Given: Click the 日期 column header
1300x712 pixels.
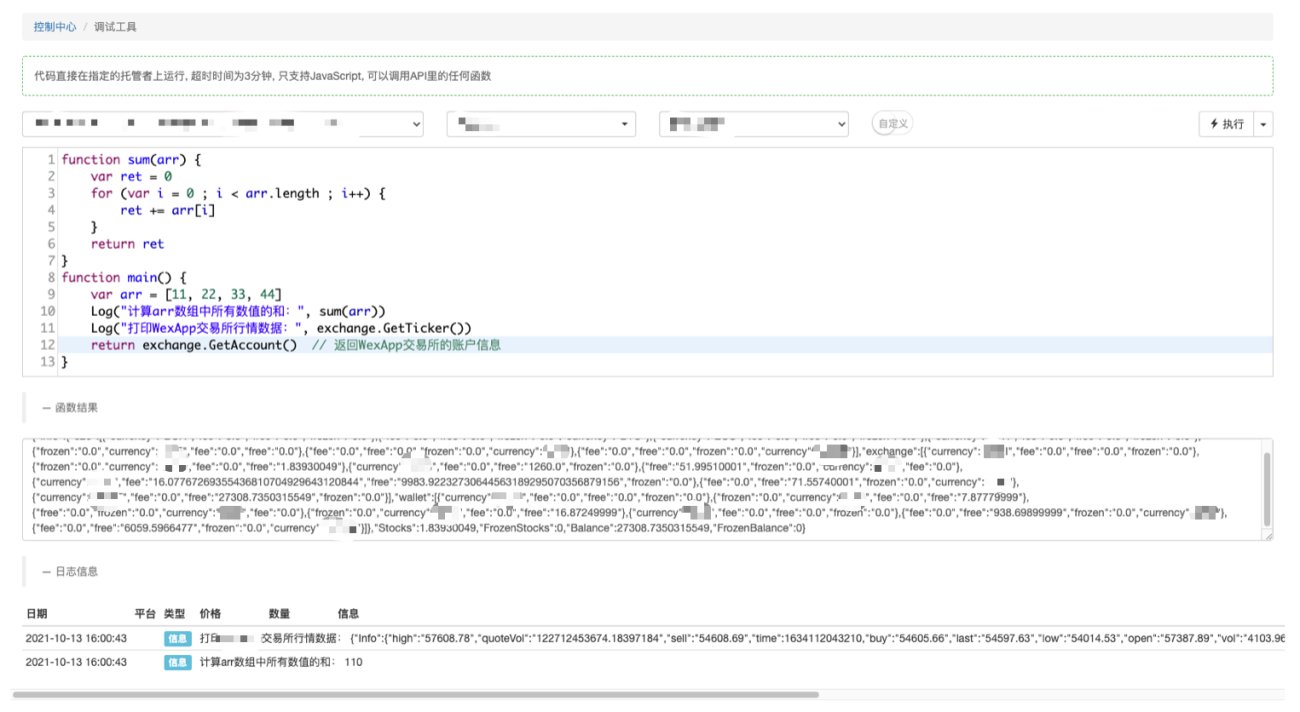Looking at the screenshot, I should (36, 614).
